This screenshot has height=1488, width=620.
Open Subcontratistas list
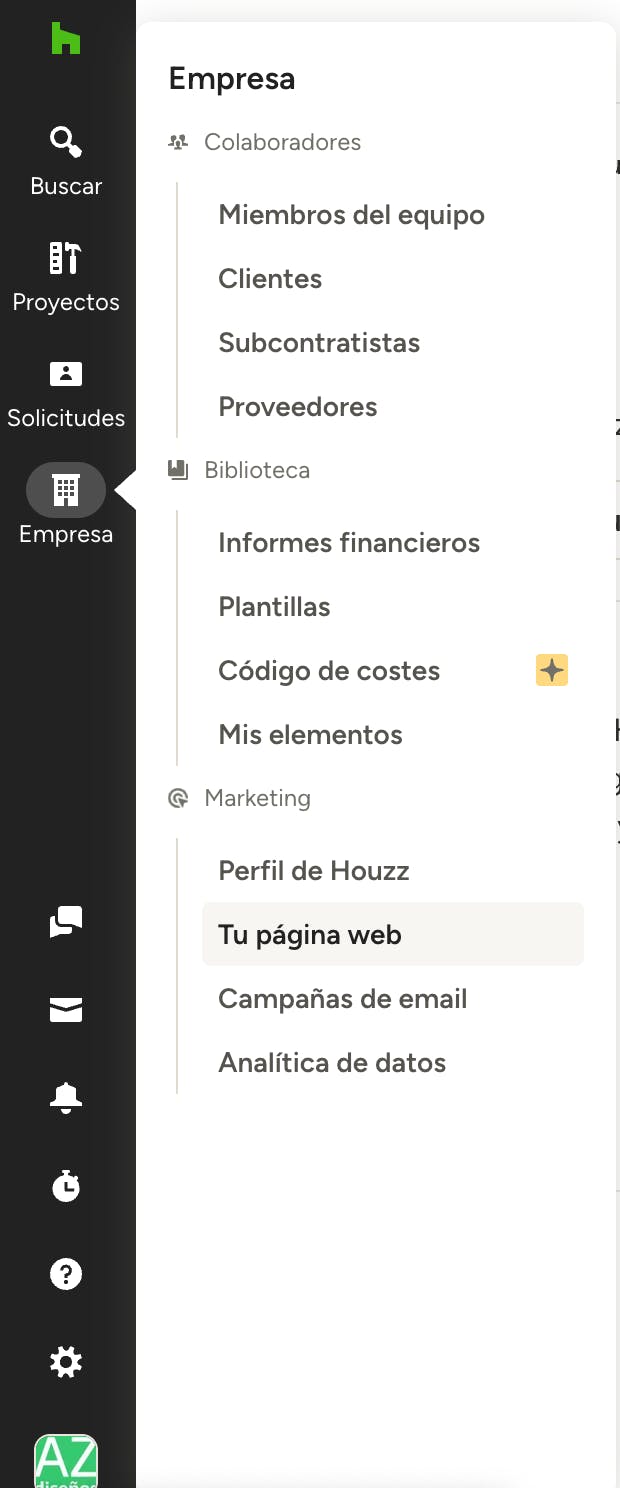319,343
